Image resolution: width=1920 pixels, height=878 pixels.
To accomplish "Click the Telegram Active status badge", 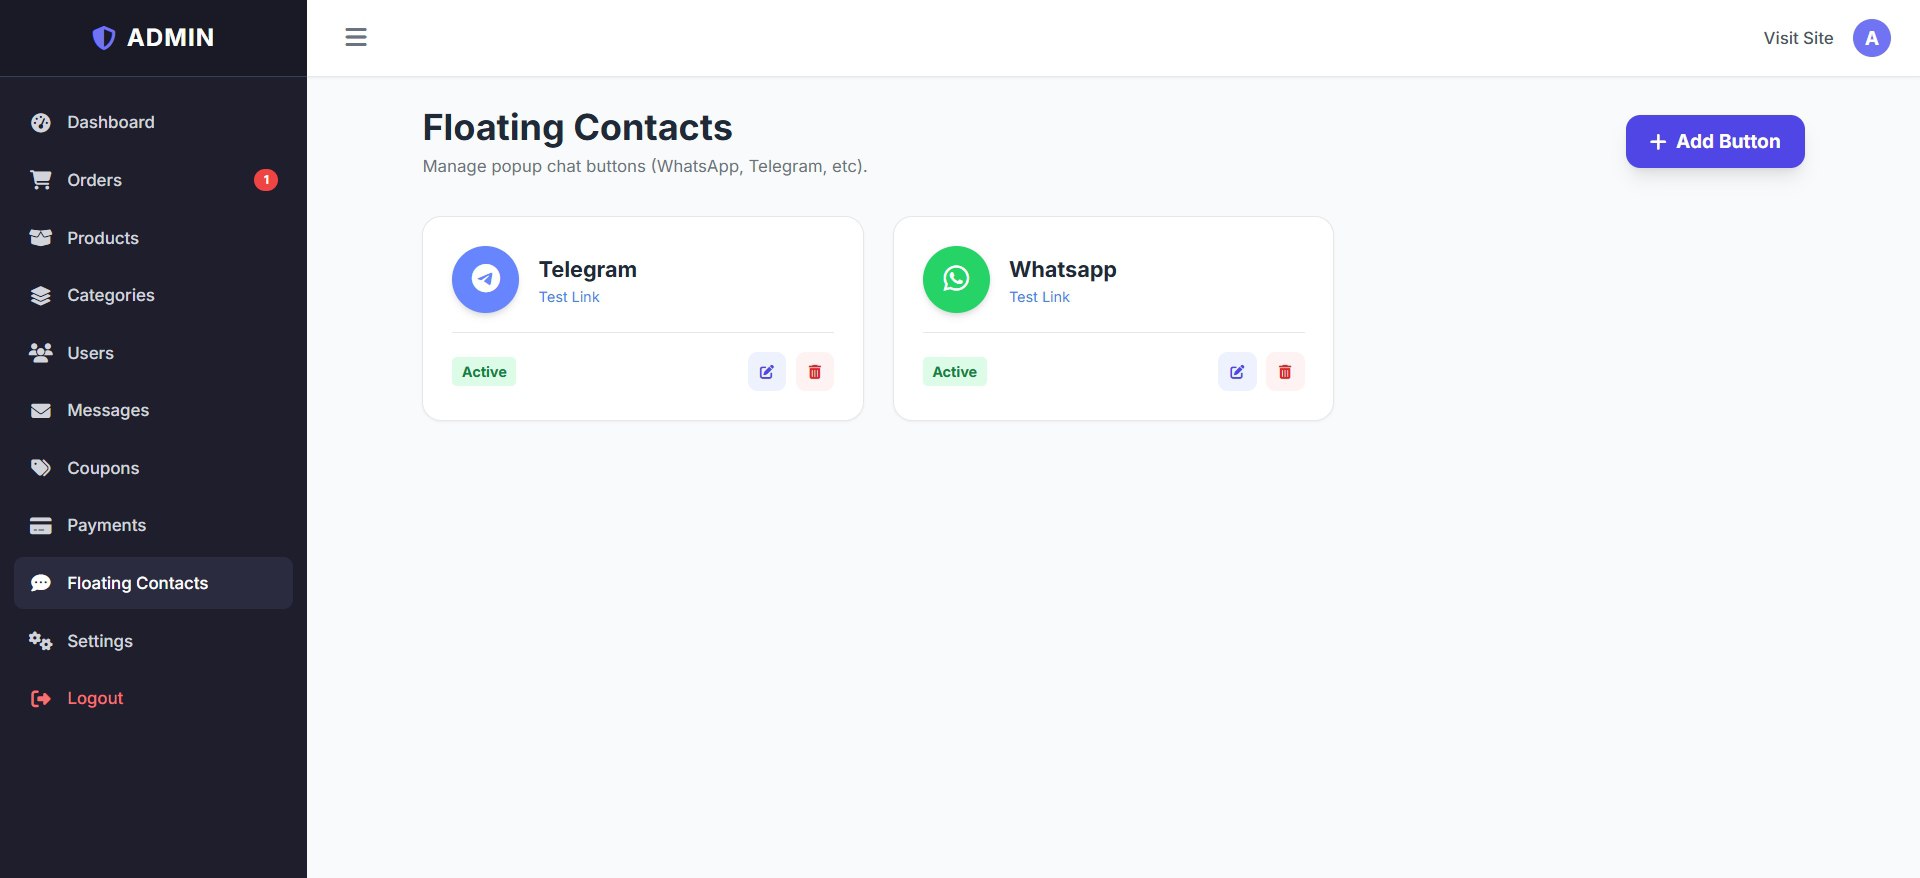I will [x=484, y=372].
